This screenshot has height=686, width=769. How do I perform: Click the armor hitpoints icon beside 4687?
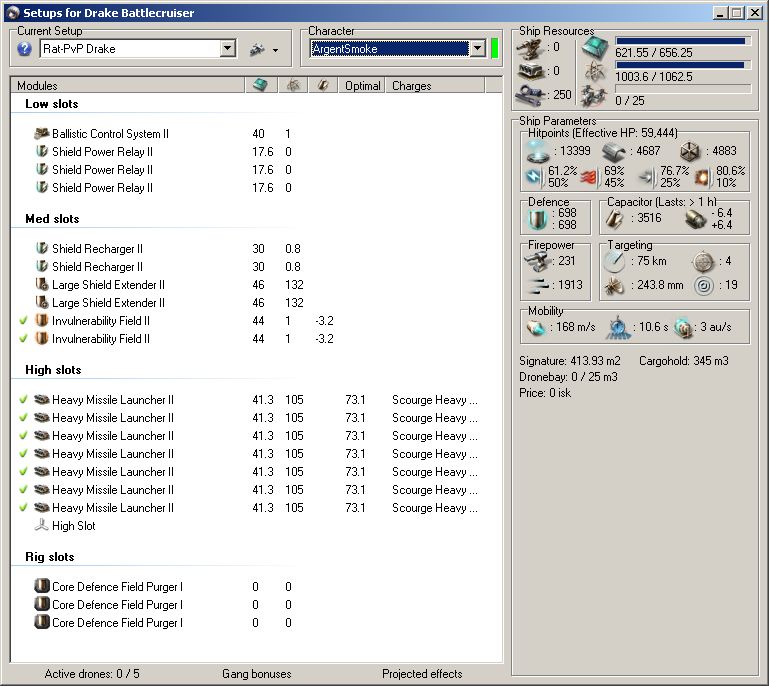[613, 151]
